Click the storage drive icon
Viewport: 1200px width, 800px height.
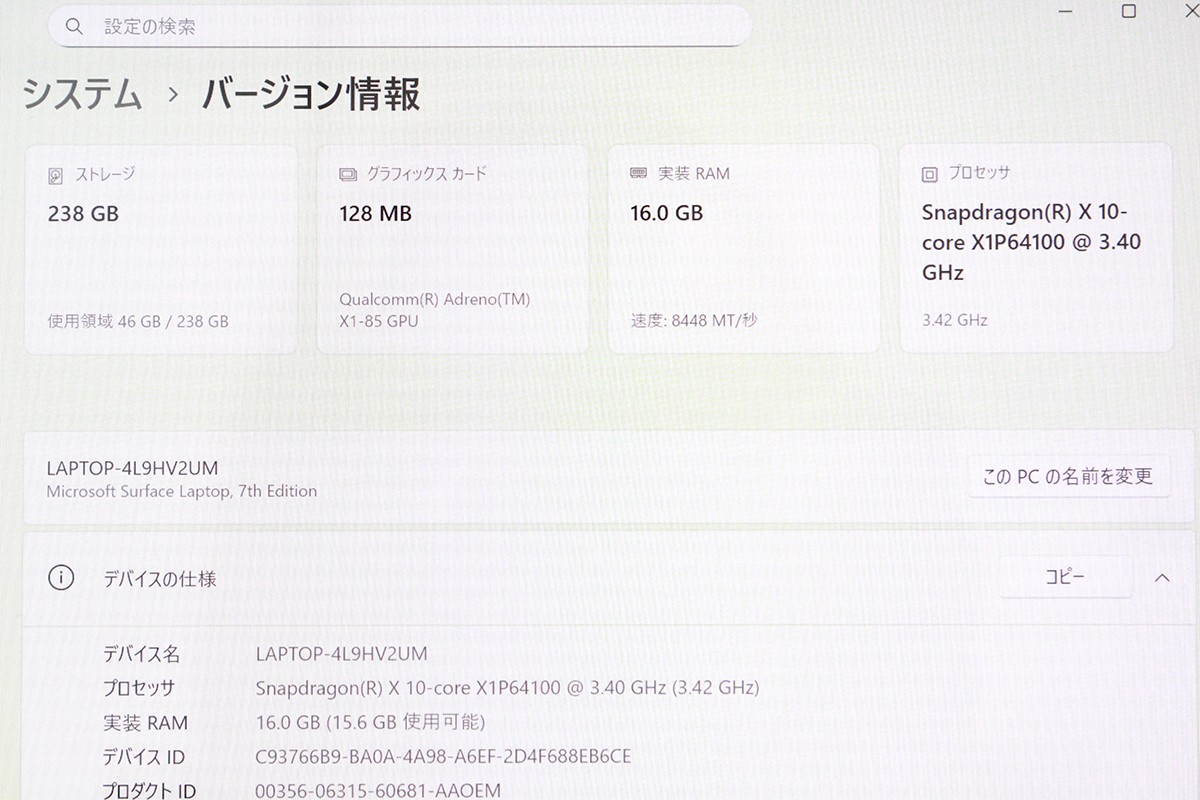click(56, 175)
